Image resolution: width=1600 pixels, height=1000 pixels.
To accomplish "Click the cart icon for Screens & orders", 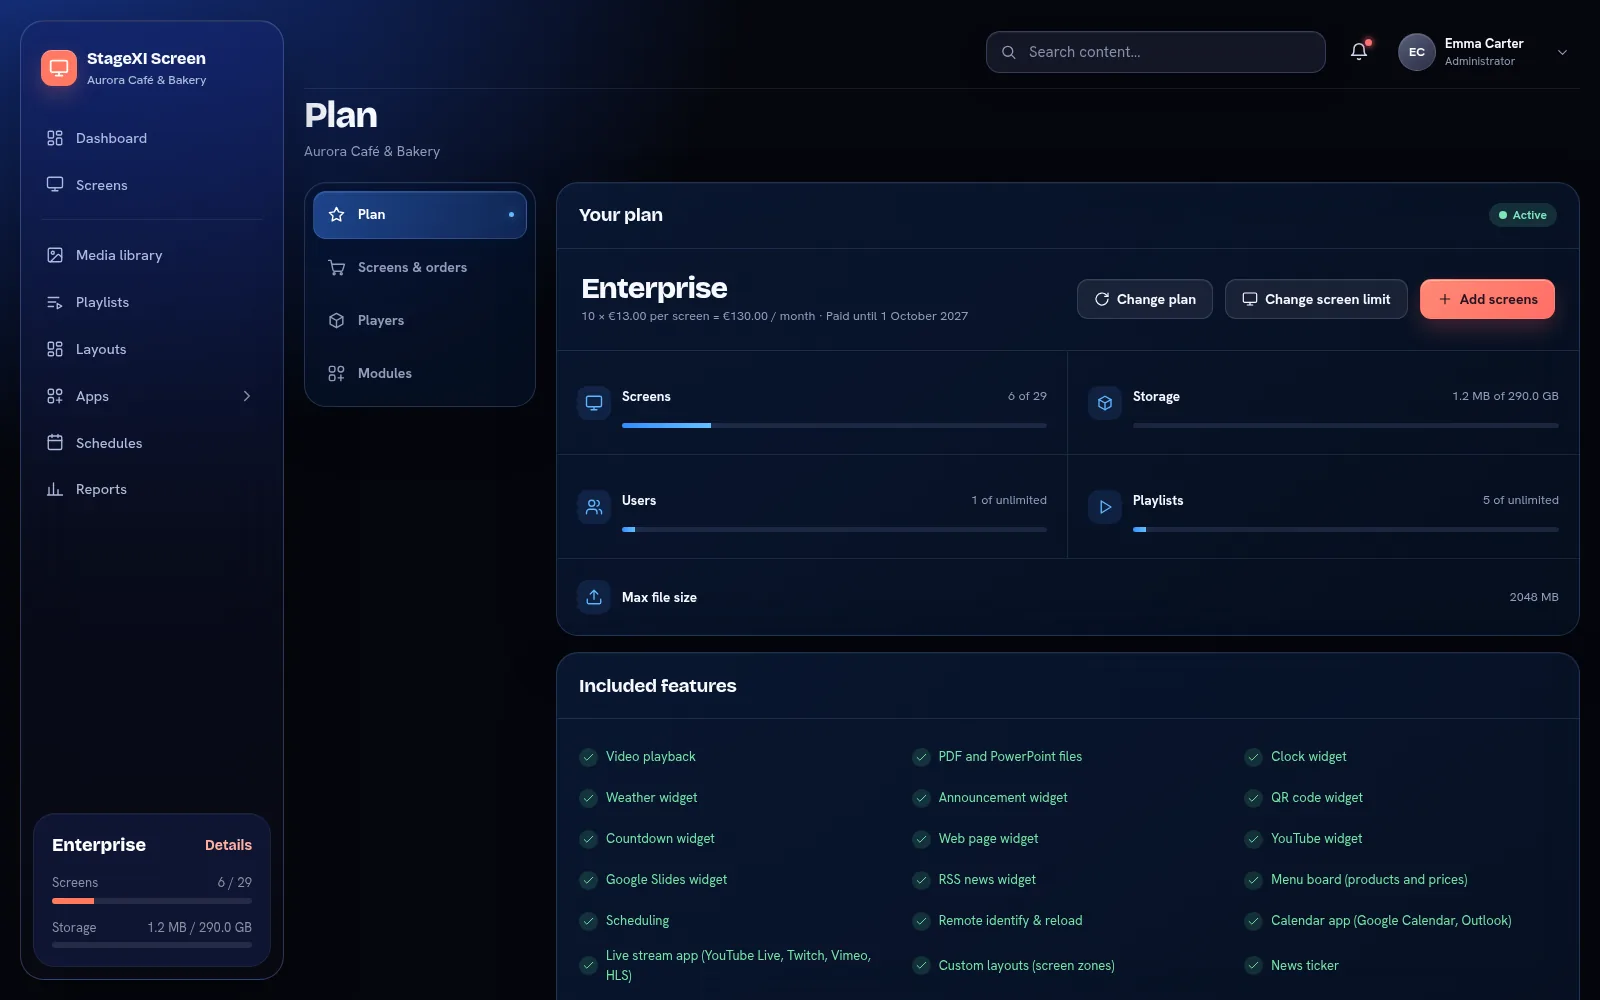I will pyautogui.click(x=337, y=267).
